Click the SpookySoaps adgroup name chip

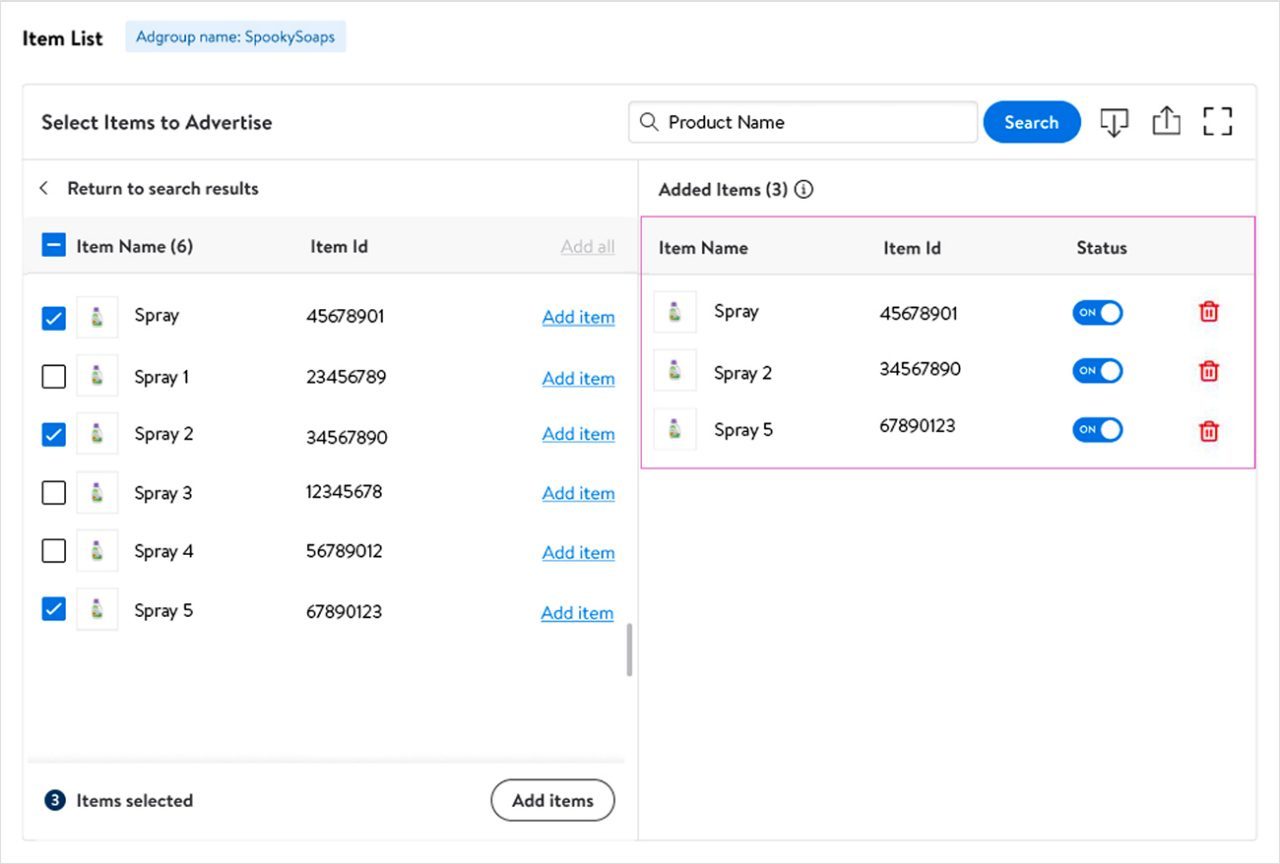click(x=235, y=35)
